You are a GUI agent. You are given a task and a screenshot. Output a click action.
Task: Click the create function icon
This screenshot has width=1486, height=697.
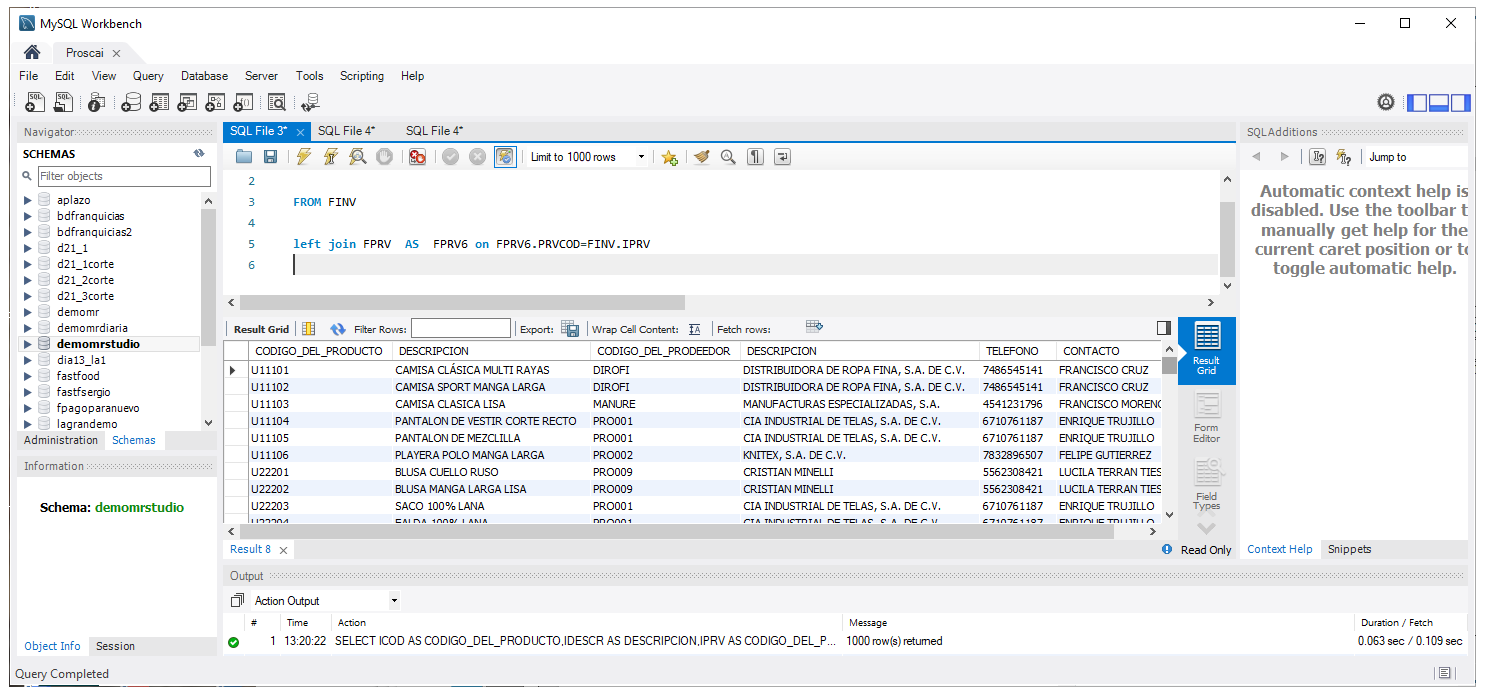pos(243,102)
